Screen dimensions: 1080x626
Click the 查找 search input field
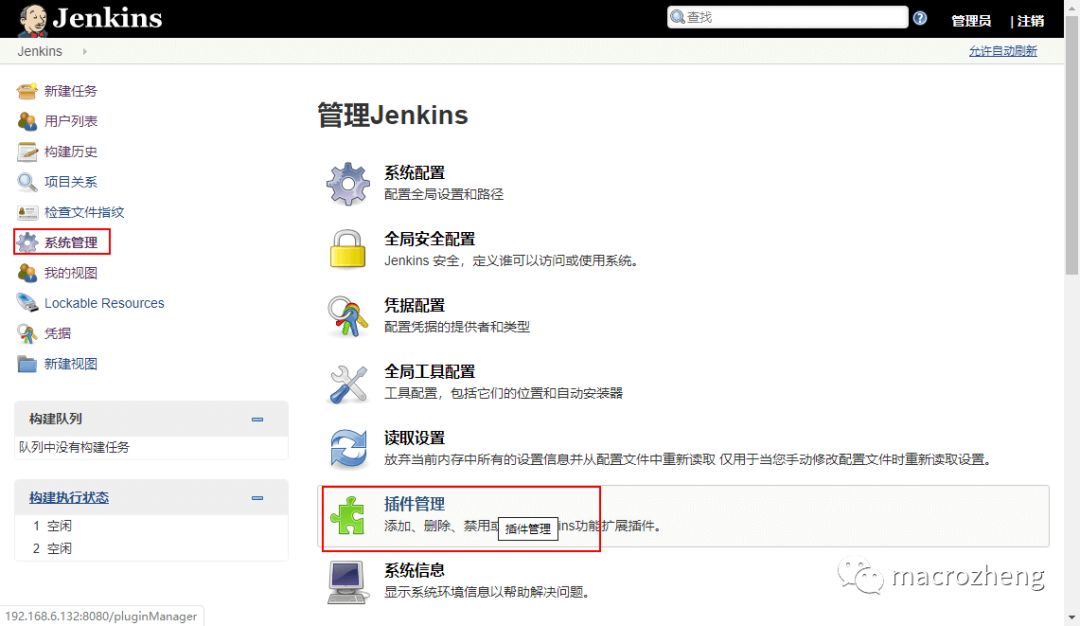pos(790,17)
